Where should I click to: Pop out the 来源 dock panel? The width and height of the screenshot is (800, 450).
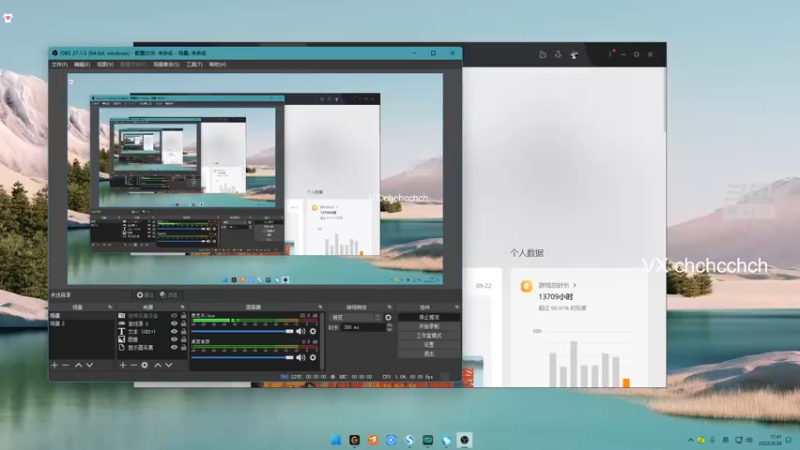click(182, 307)
